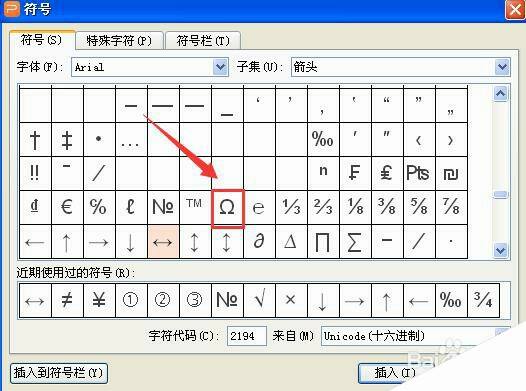Select the new sheqel ₪ symbol
The width and height of the screenshot is (526, 391).
click(451, 174)
